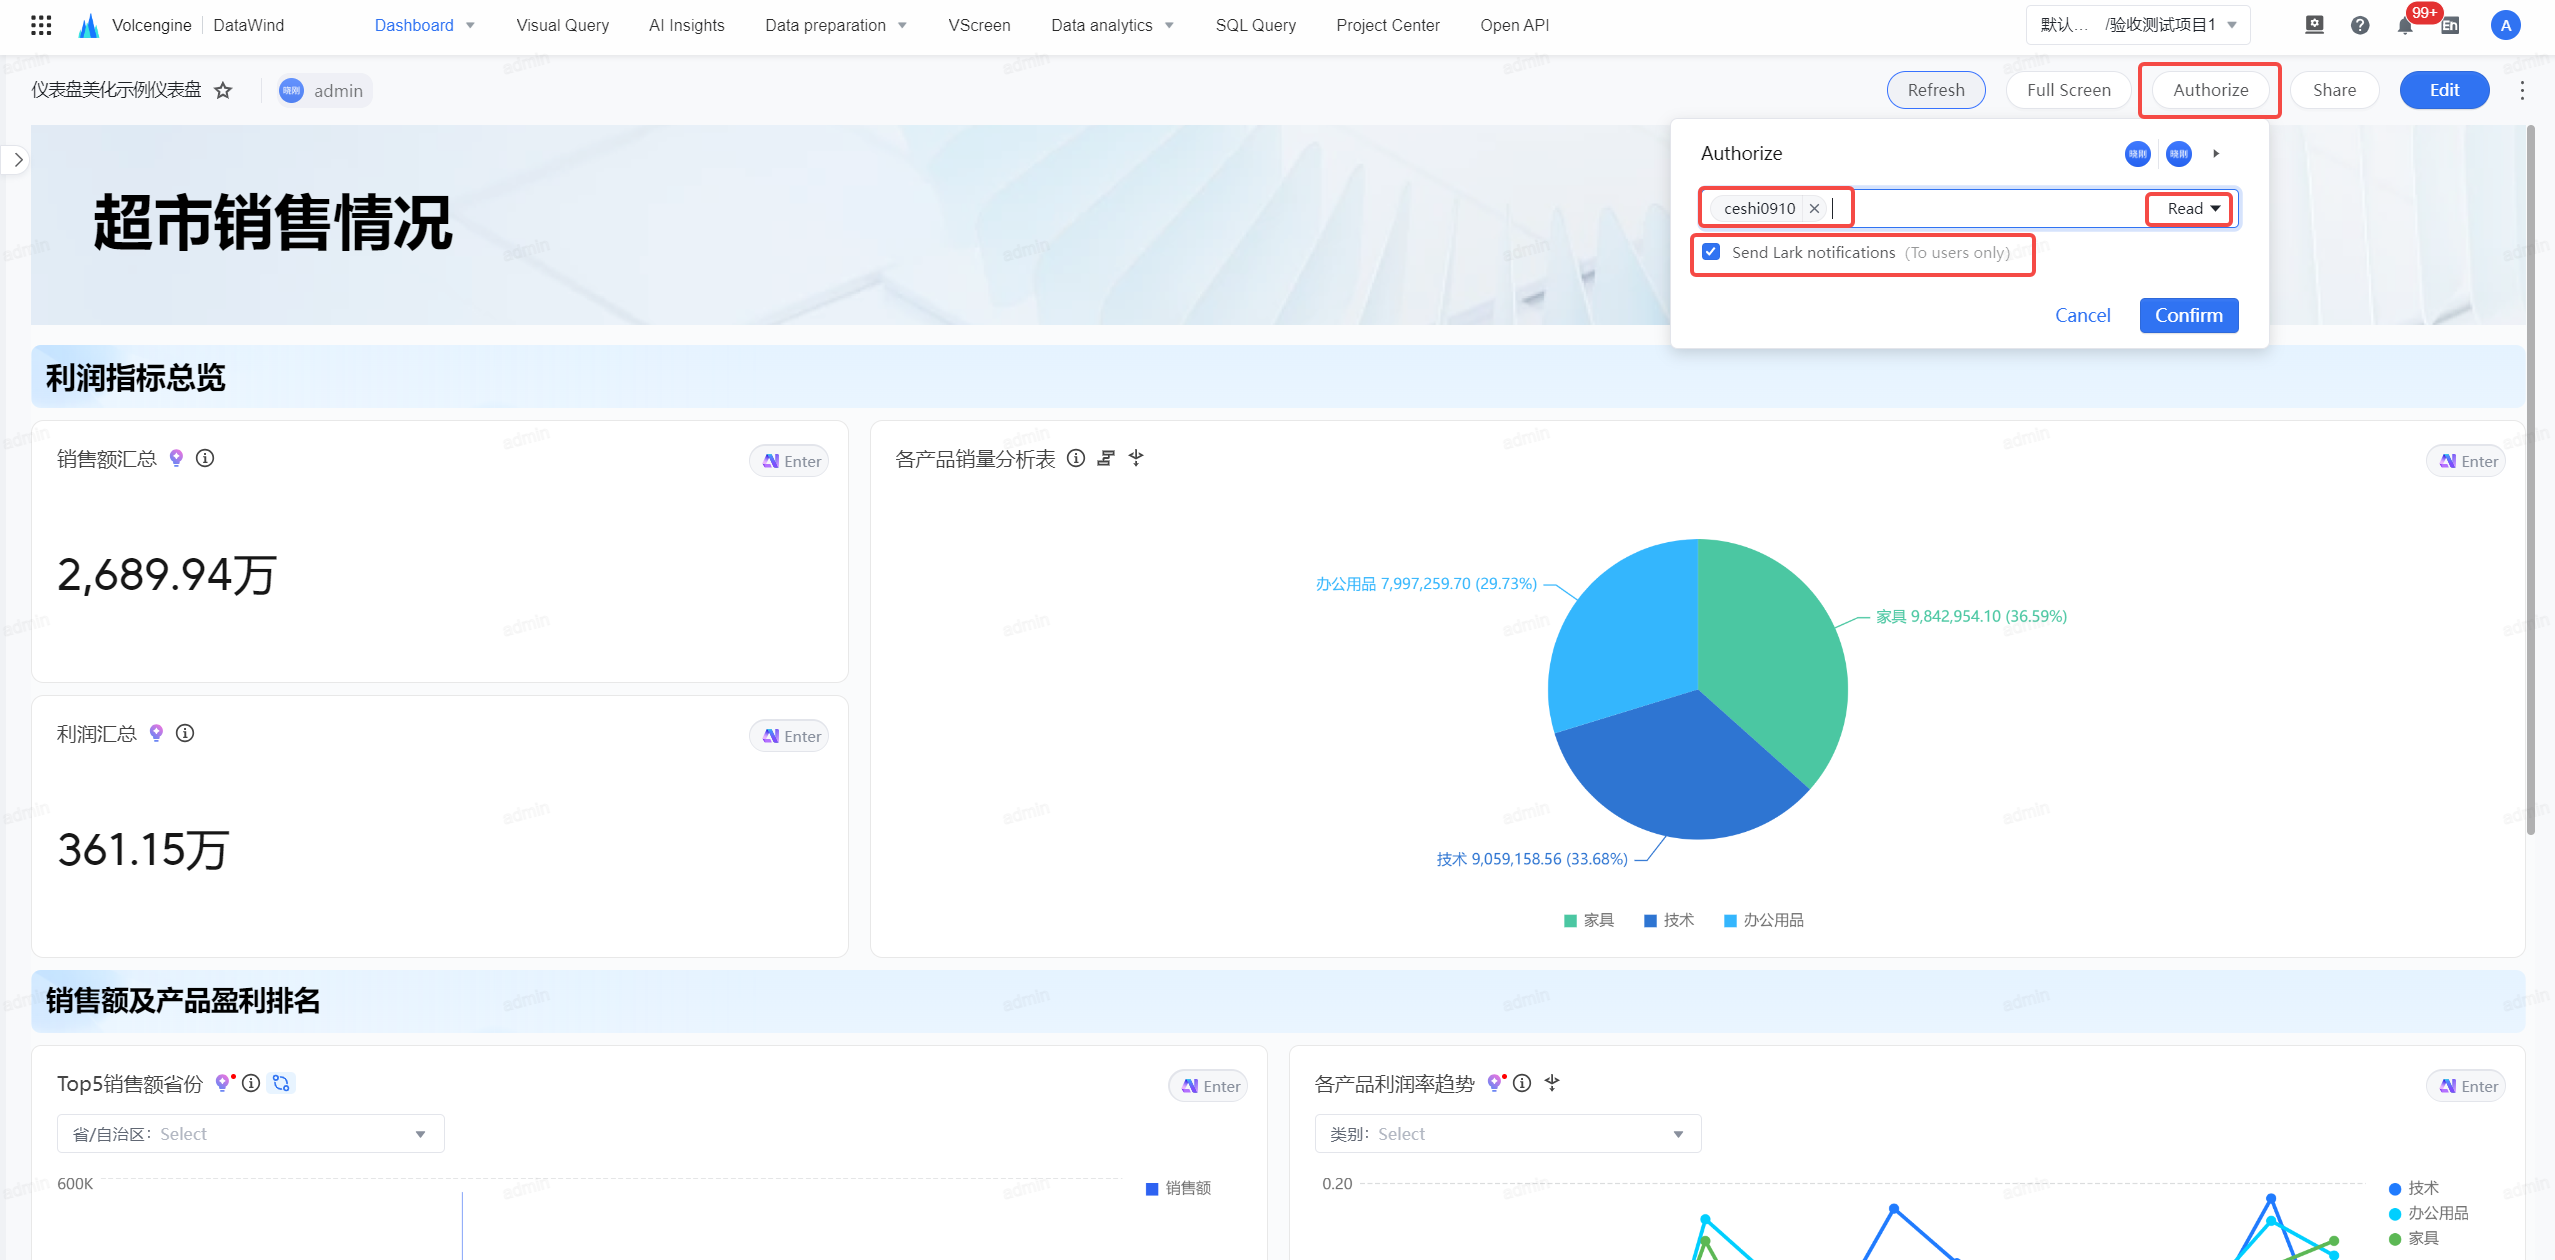Click the second authorized user avatar in popup
Screen dimensions: 2555x1260
(2179, 154)
